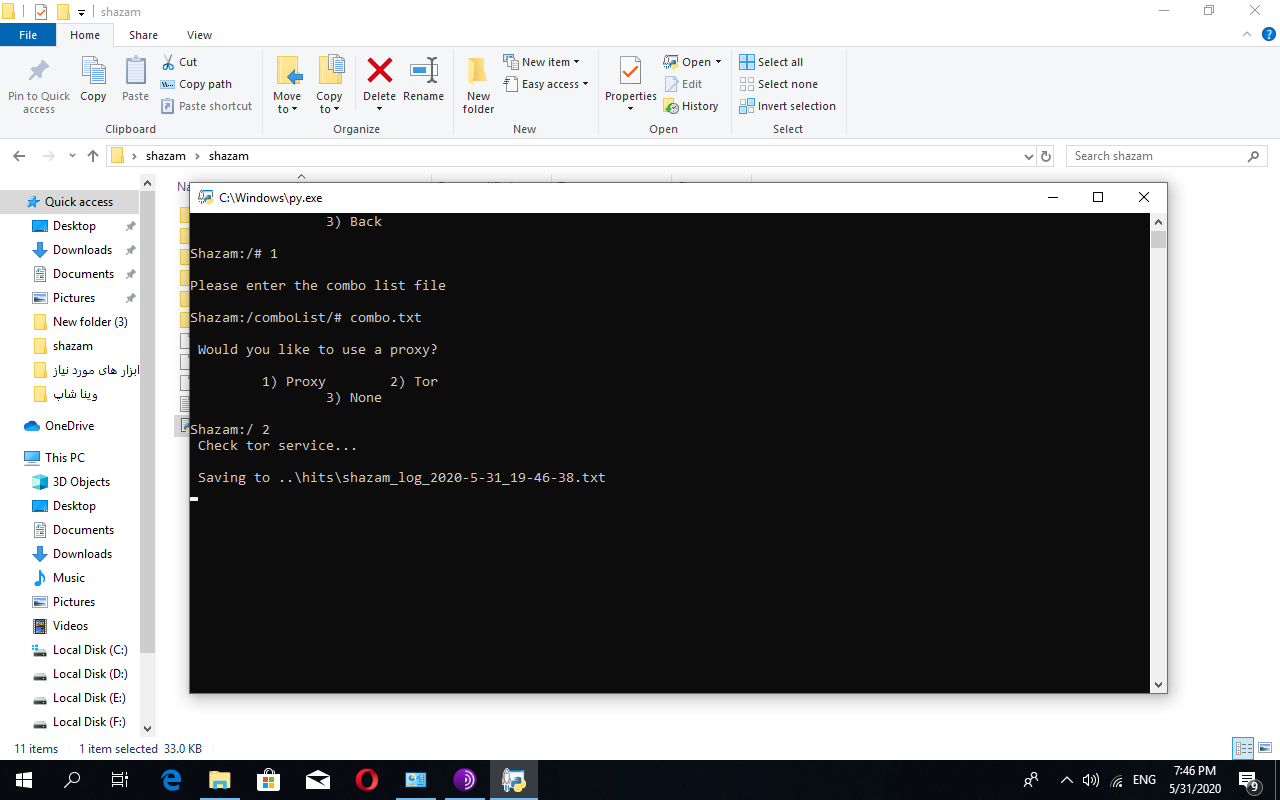The height and width of the screenshot is (800, 1280).
Task: Click the Refresh button in address bar
Action: click(1046, 156)
